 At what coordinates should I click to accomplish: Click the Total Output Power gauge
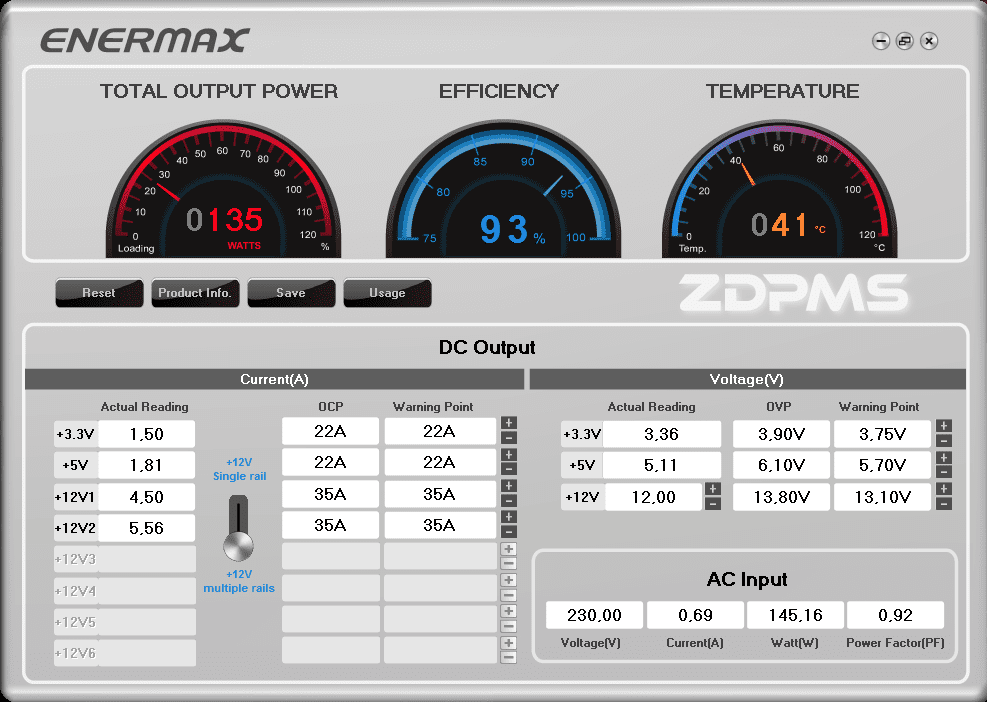[x=223, y=189]
